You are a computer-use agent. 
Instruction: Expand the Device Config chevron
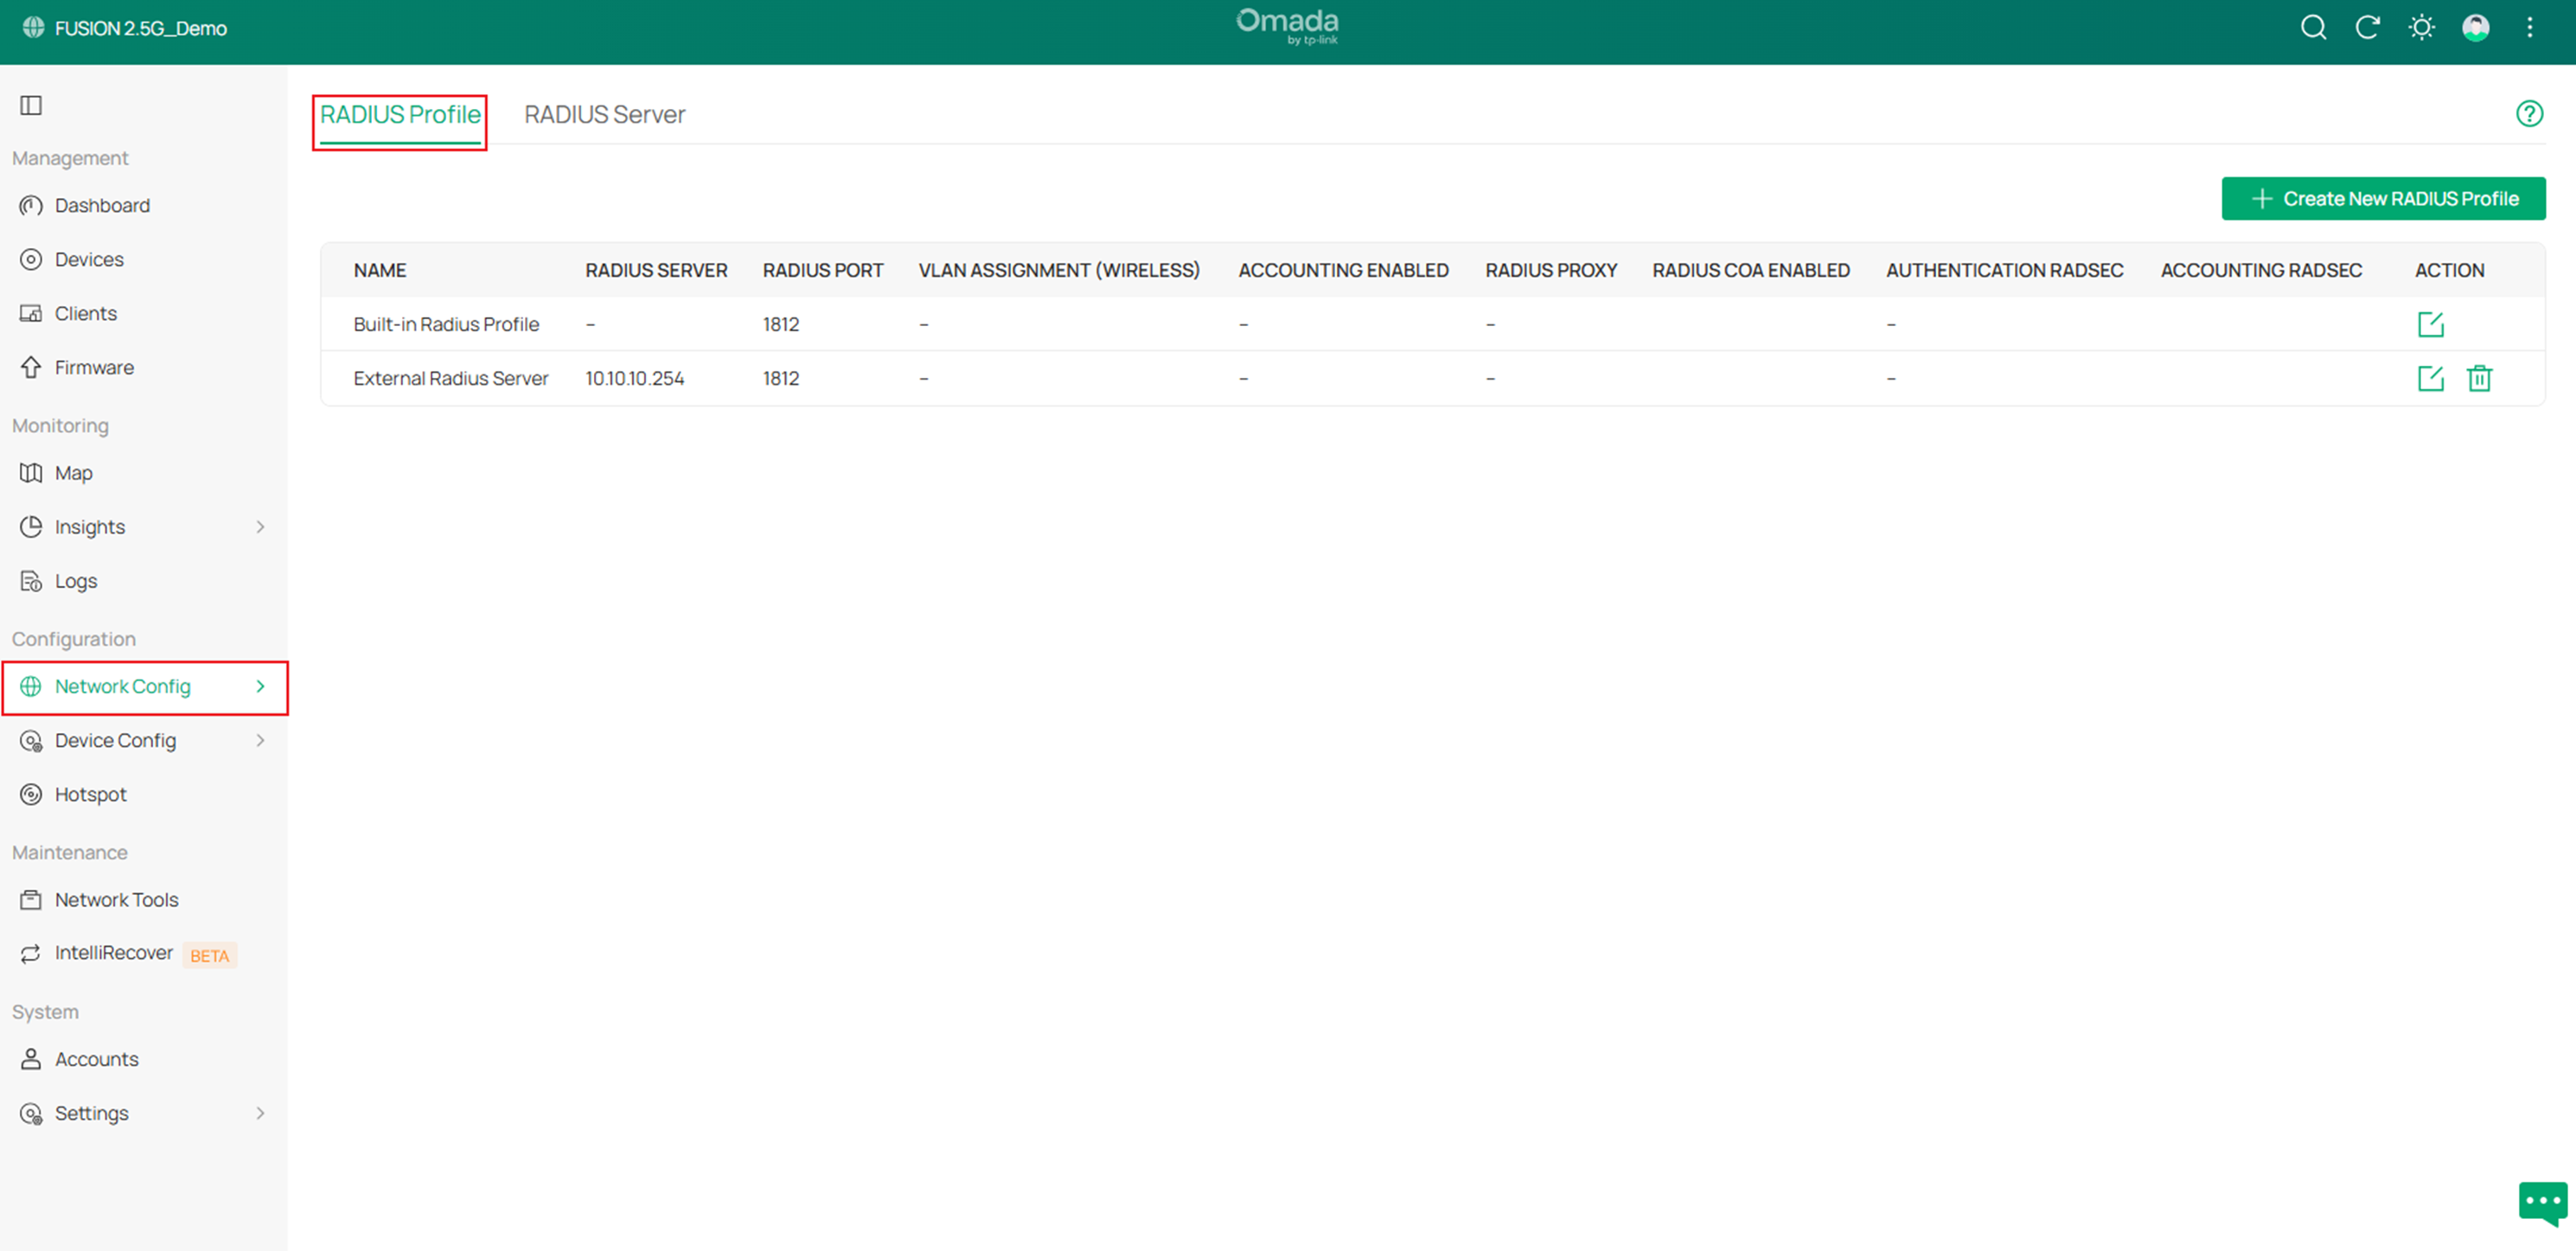(x=260, y=740)
